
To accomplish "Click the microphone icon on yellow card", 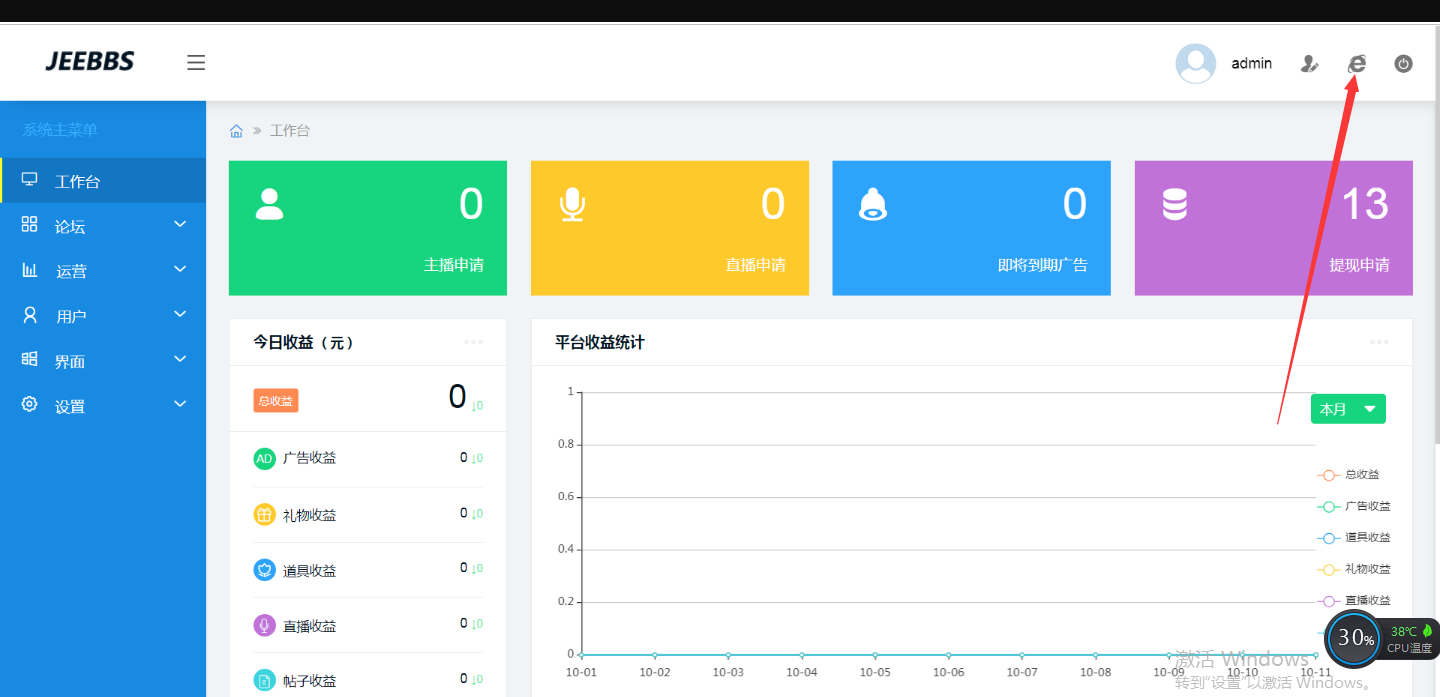I will (572, 204).
